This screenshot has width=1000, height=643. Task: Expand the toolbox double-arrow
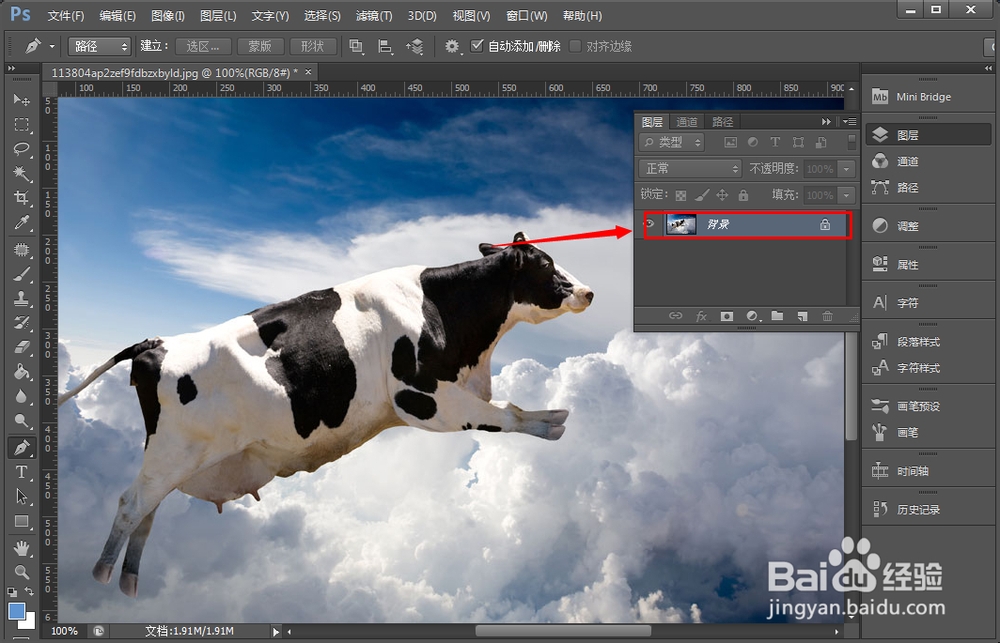pos(11,68)
